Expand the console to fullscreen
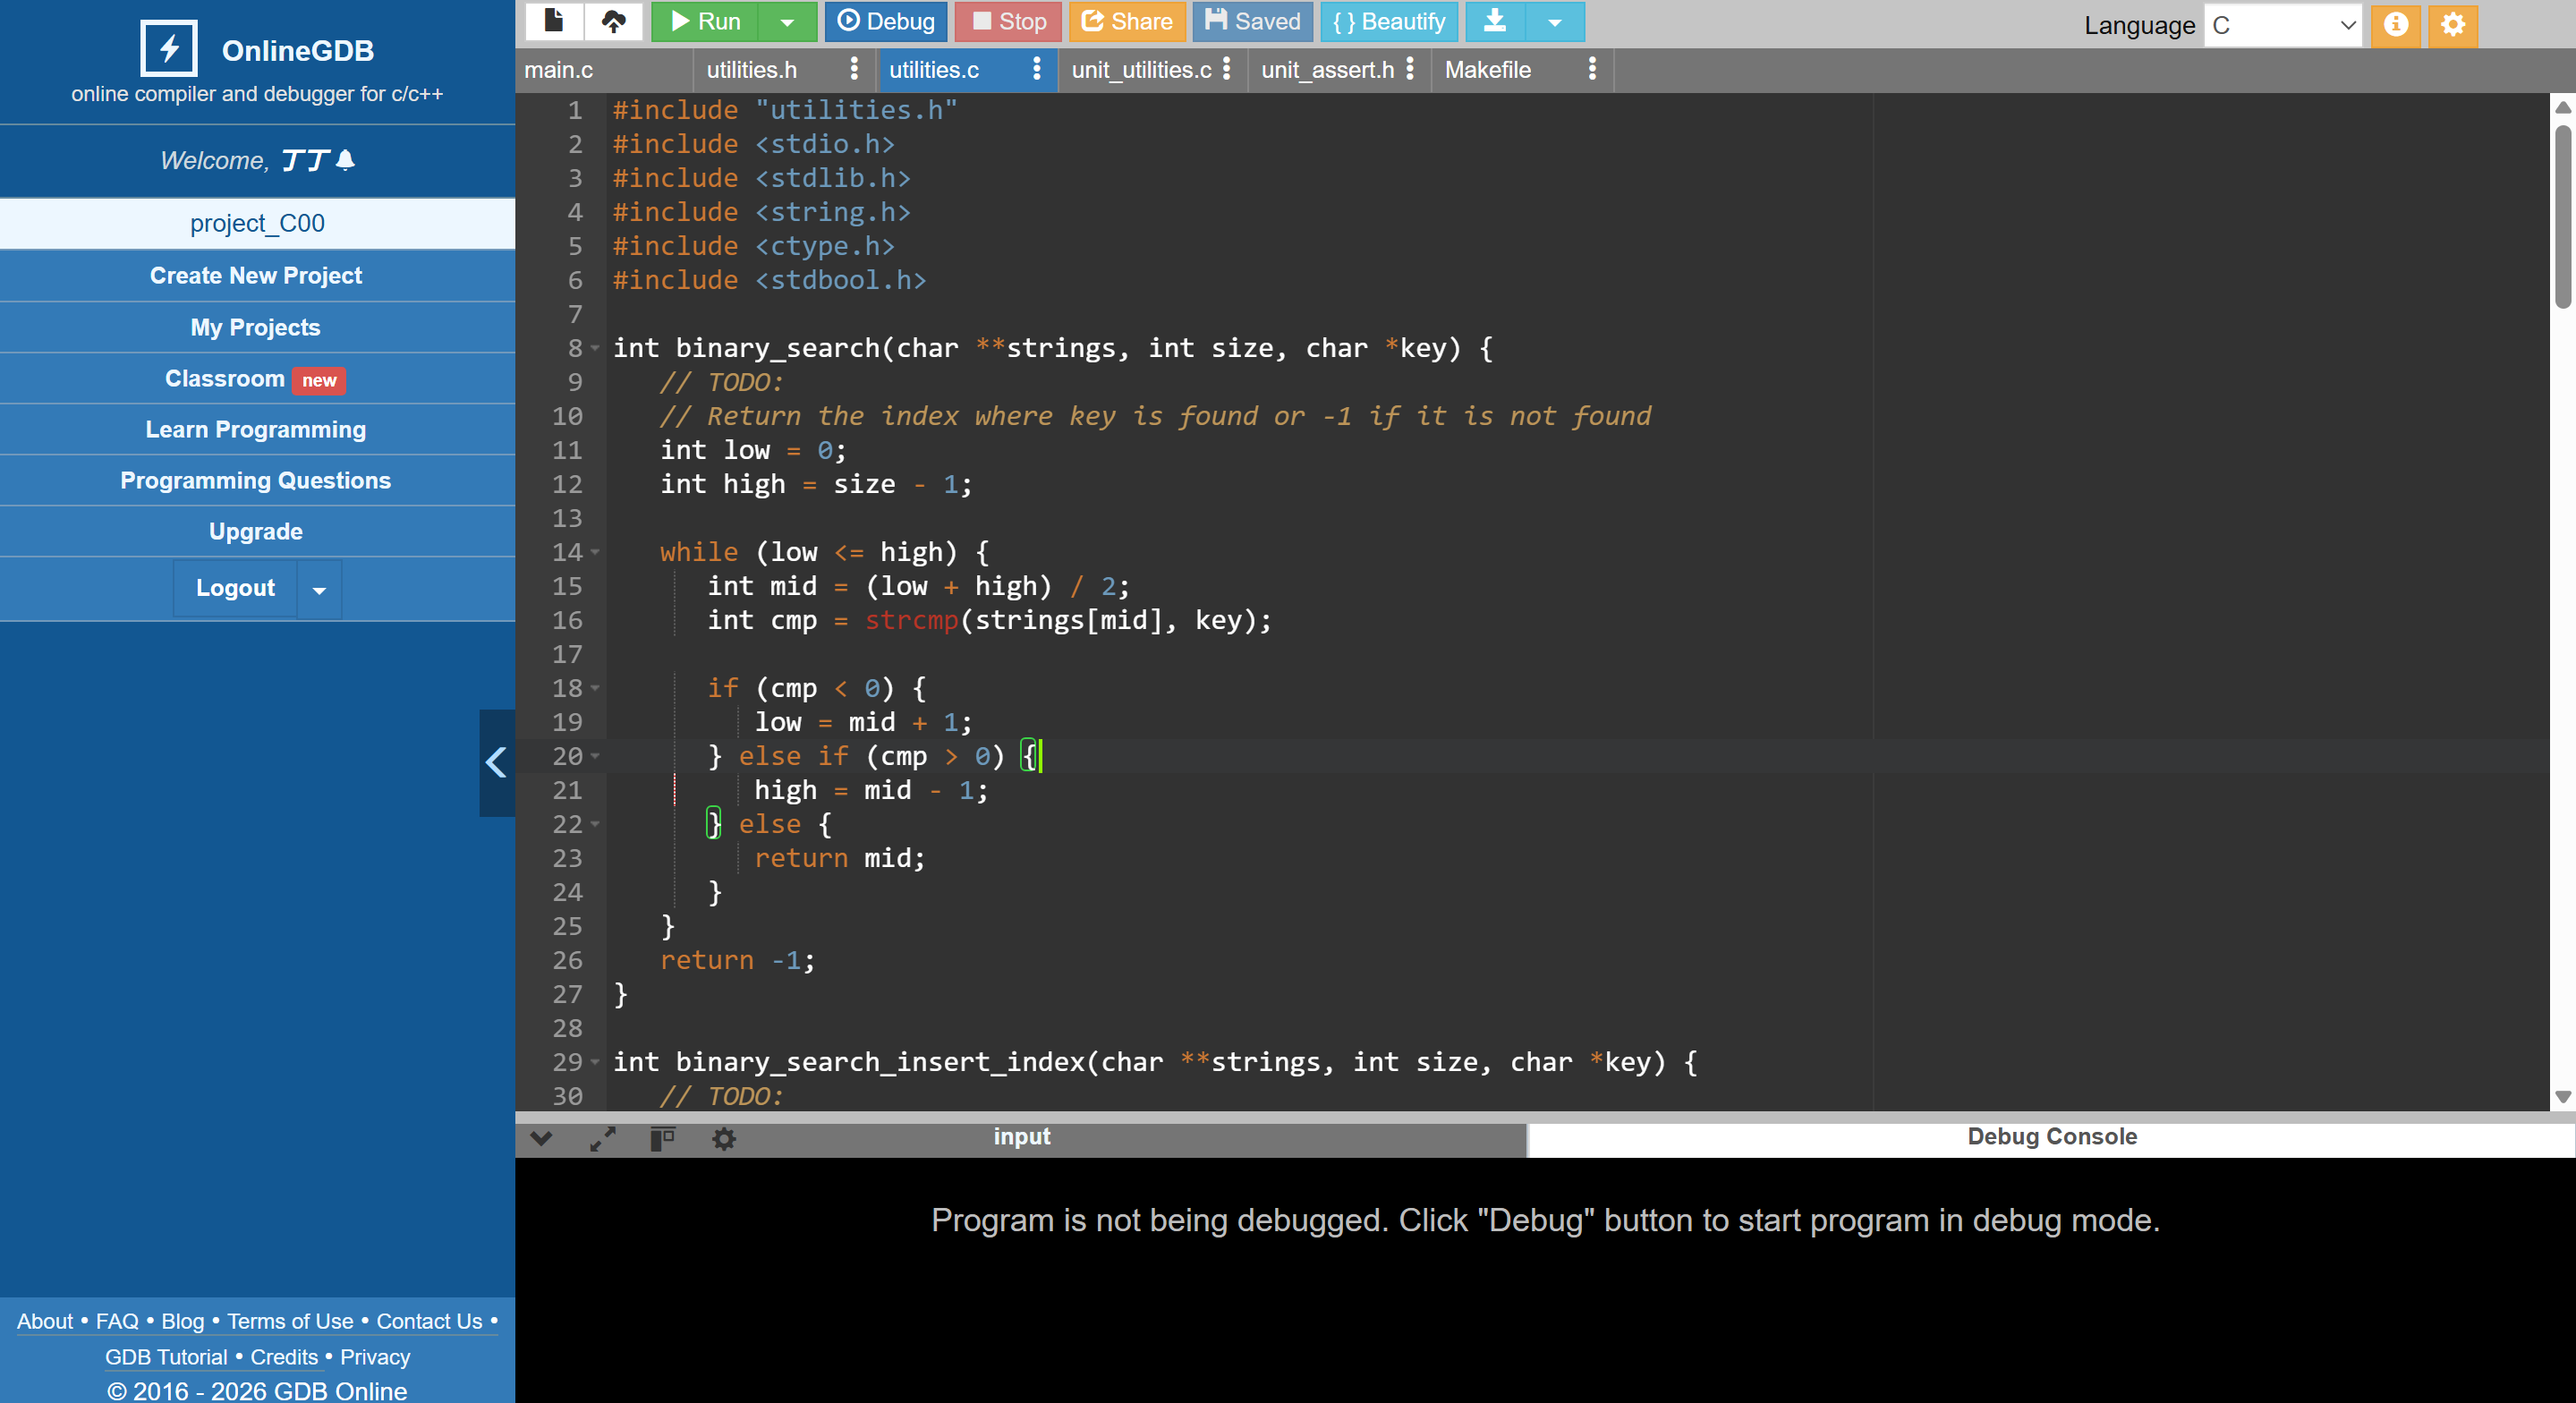The height and width of the screenshot is (1403, 2576). 602,1138
